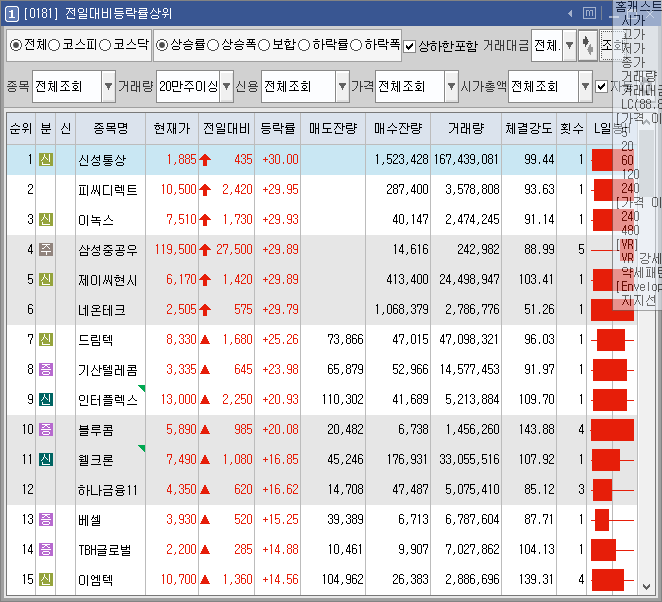The image size is (662, 602).
Task: Click the 신 badge icon for 웰크론
Action: click(46, 459)
